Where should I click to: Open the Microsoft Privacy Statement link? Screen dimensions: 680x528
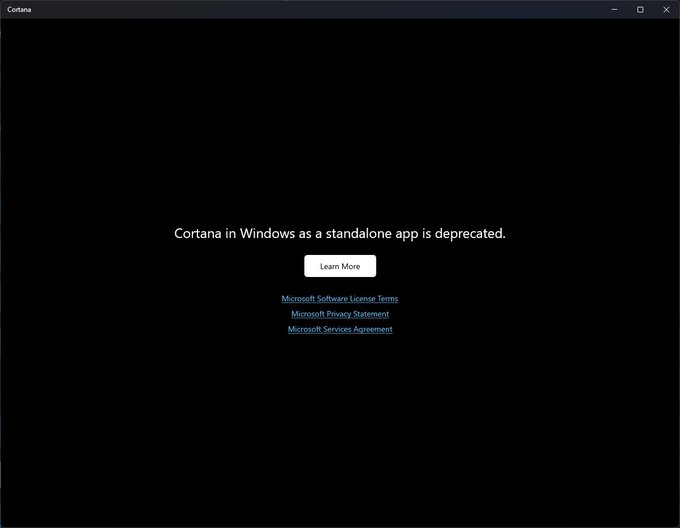pyautogui.click(x=340, y=314)
